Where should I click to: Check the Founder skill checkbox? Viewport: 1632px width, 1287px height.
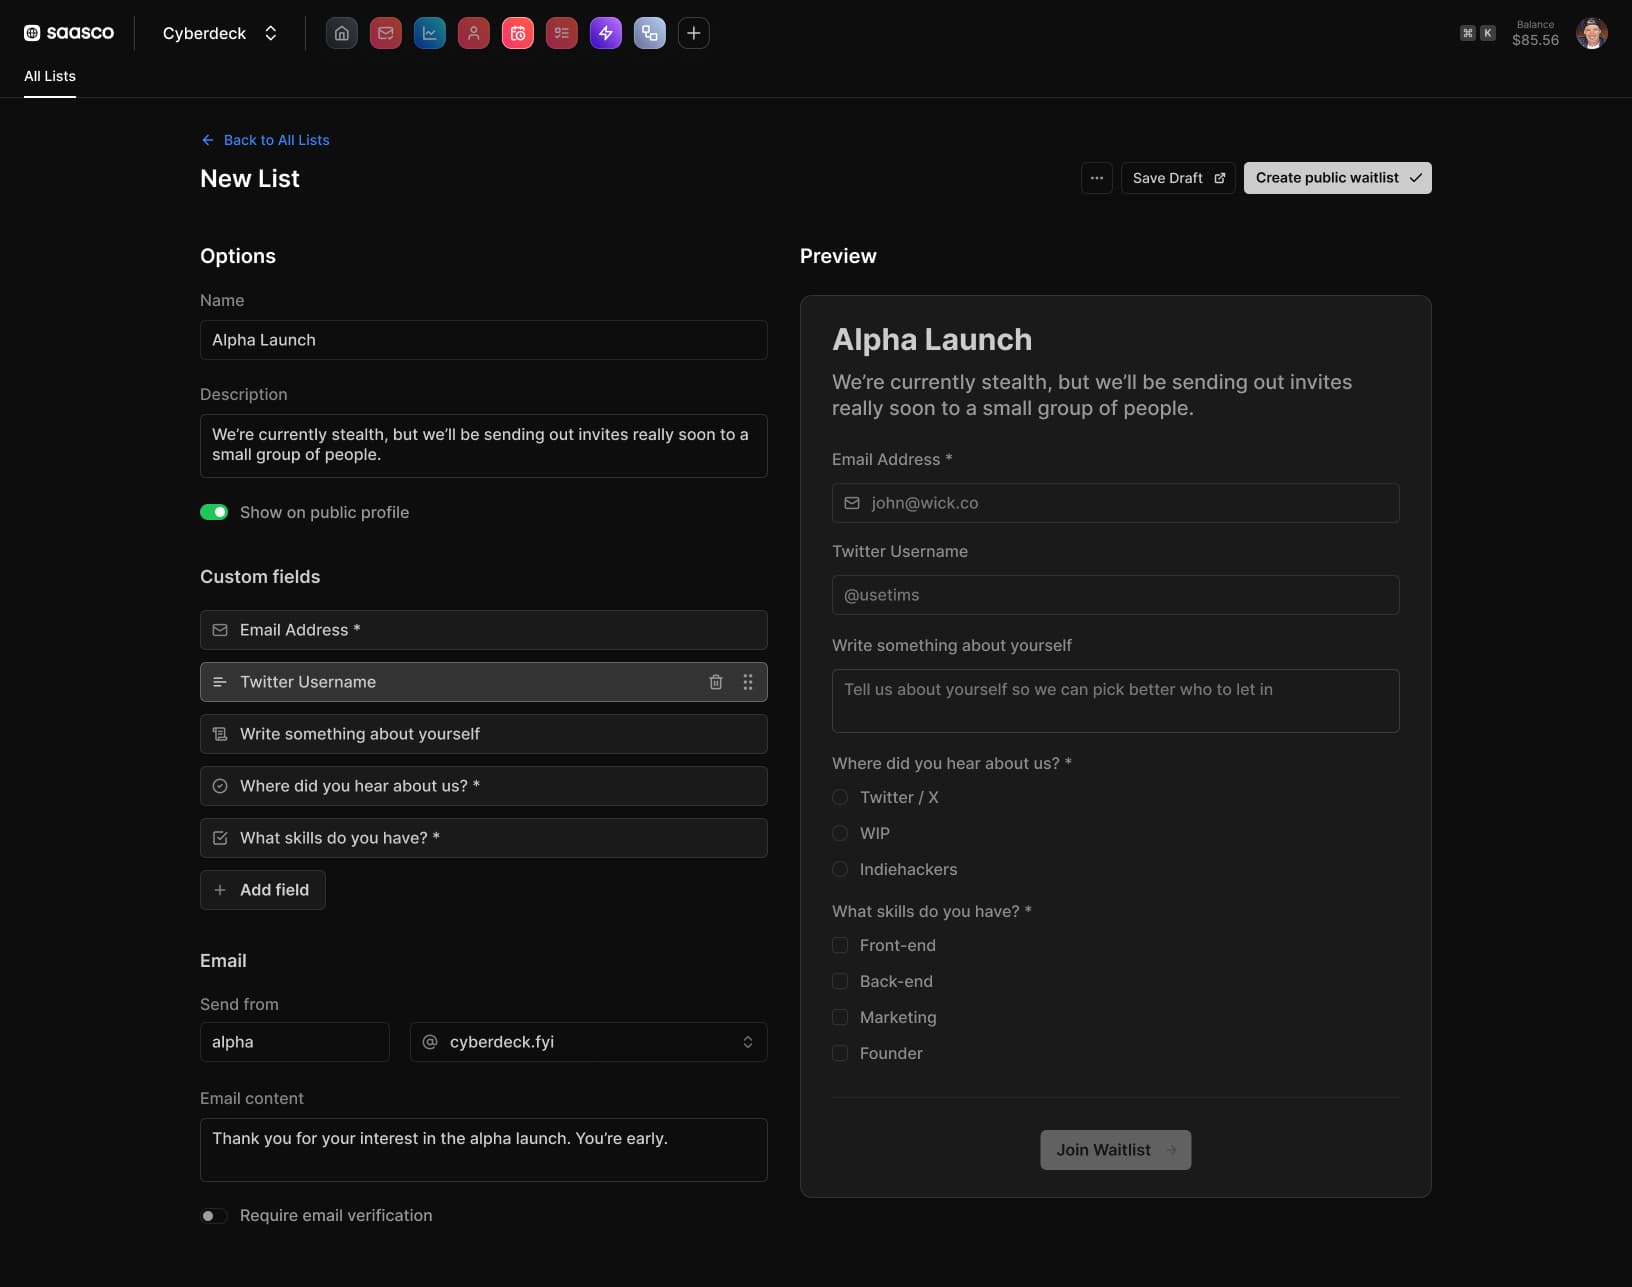pyautogui.click(x=840, y=1053)
